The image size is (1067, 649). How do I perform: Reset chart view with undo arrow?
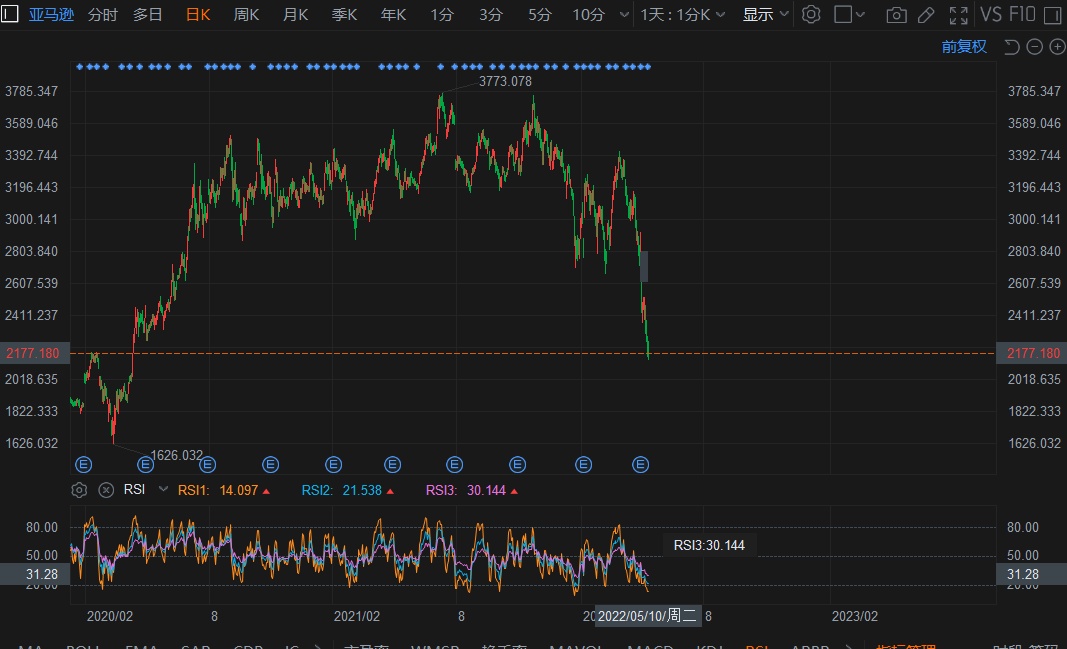tap(1011, 47)
